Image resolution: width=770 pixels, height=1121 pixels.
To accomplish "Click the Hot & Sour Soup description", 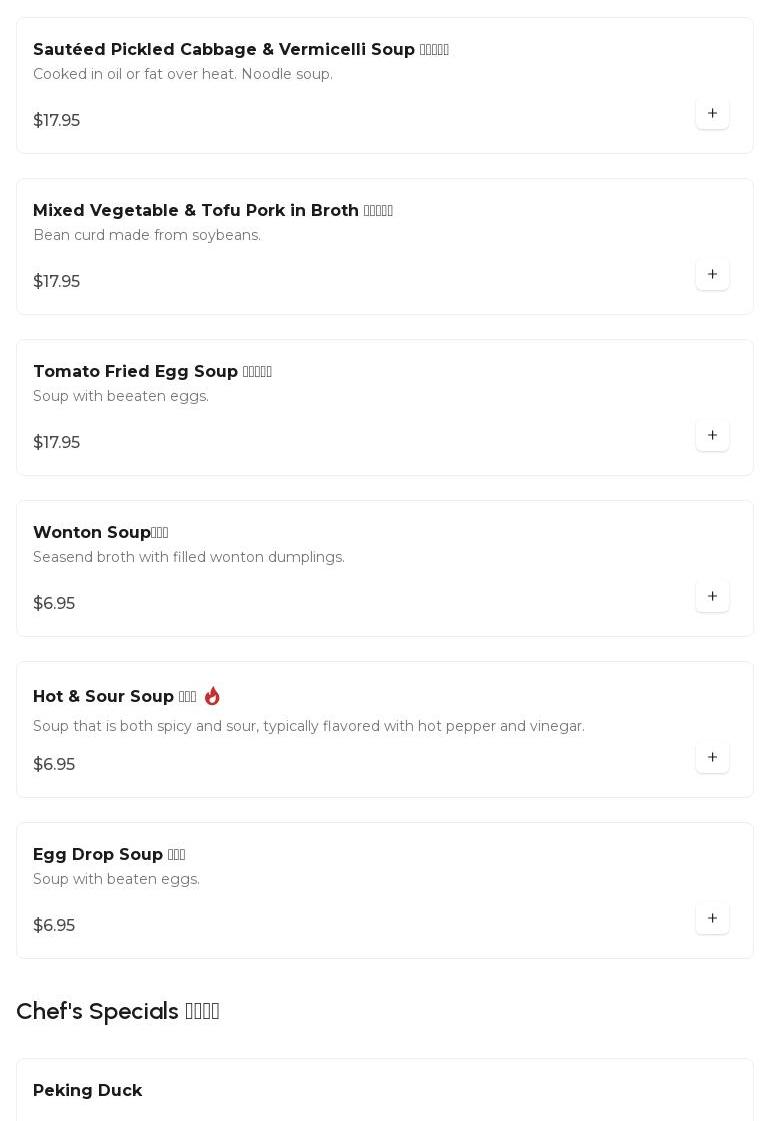I will [x=308, y=726].
